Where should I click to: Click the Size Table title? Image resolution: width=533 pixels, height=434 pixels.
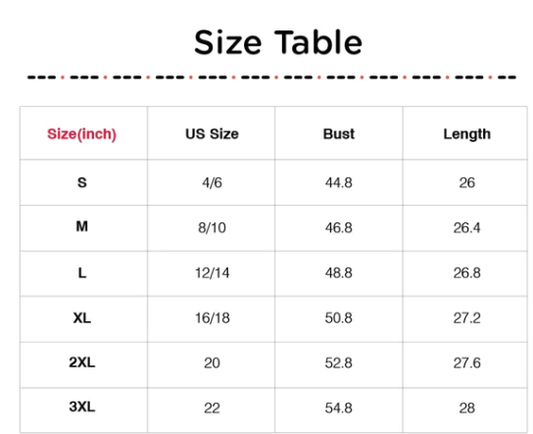[x=278, y=42]
